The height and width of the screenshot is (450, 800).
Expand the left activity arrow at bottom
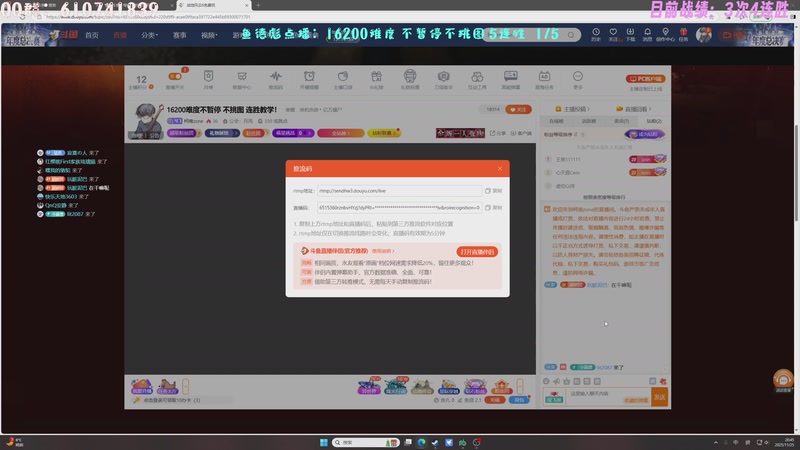(x=186, y=386)
